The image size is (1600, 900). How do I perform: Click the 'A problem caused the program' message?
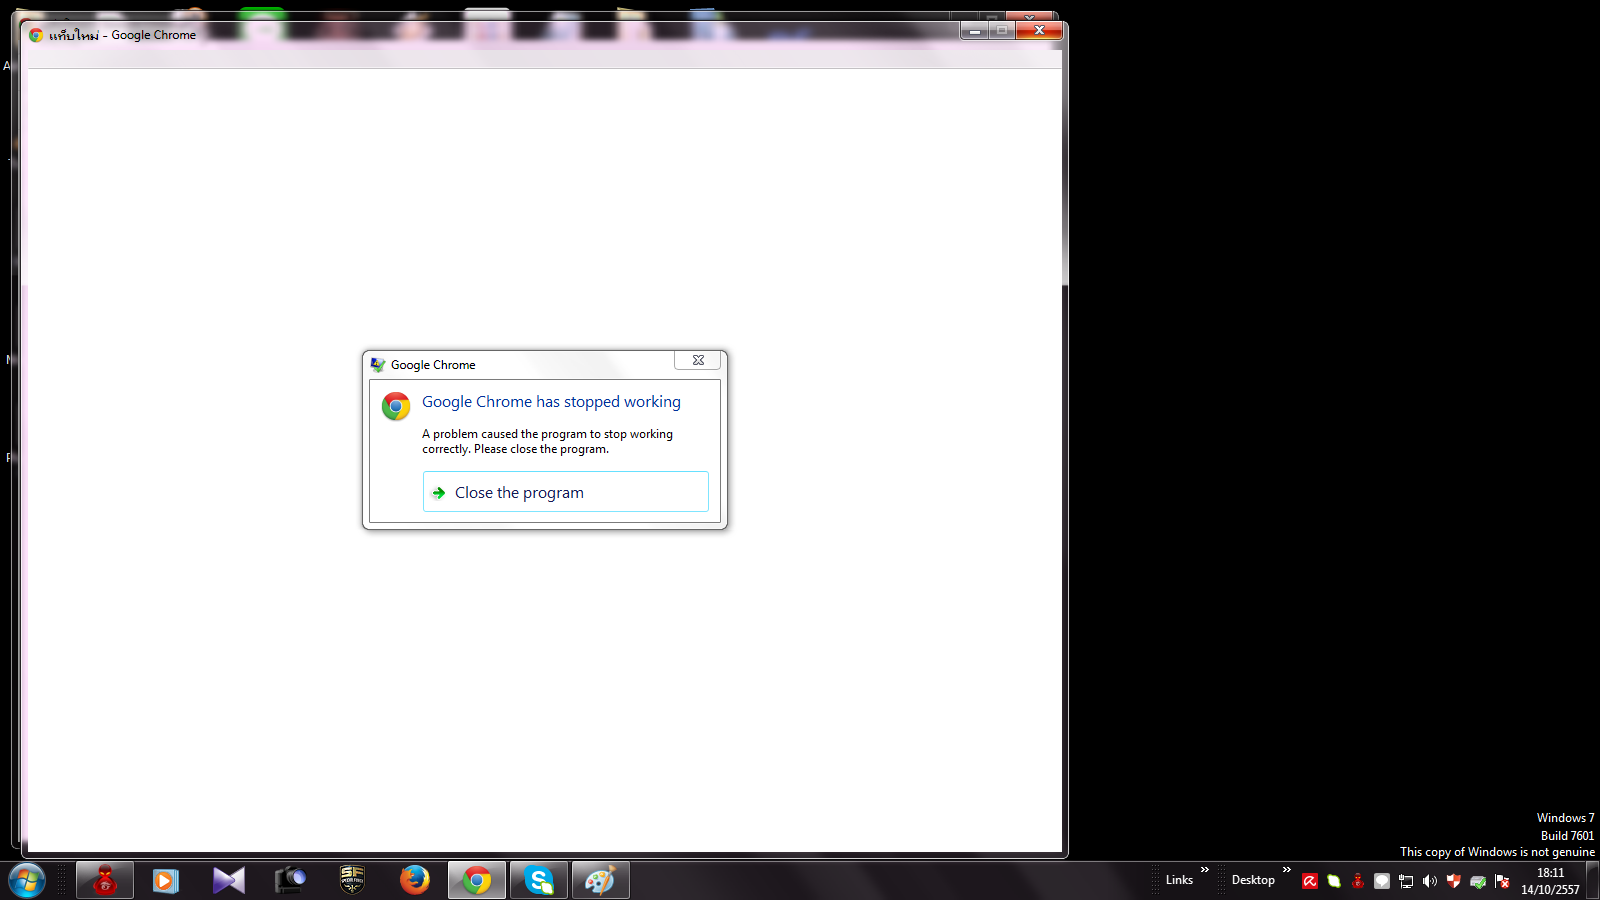point(547,441)
